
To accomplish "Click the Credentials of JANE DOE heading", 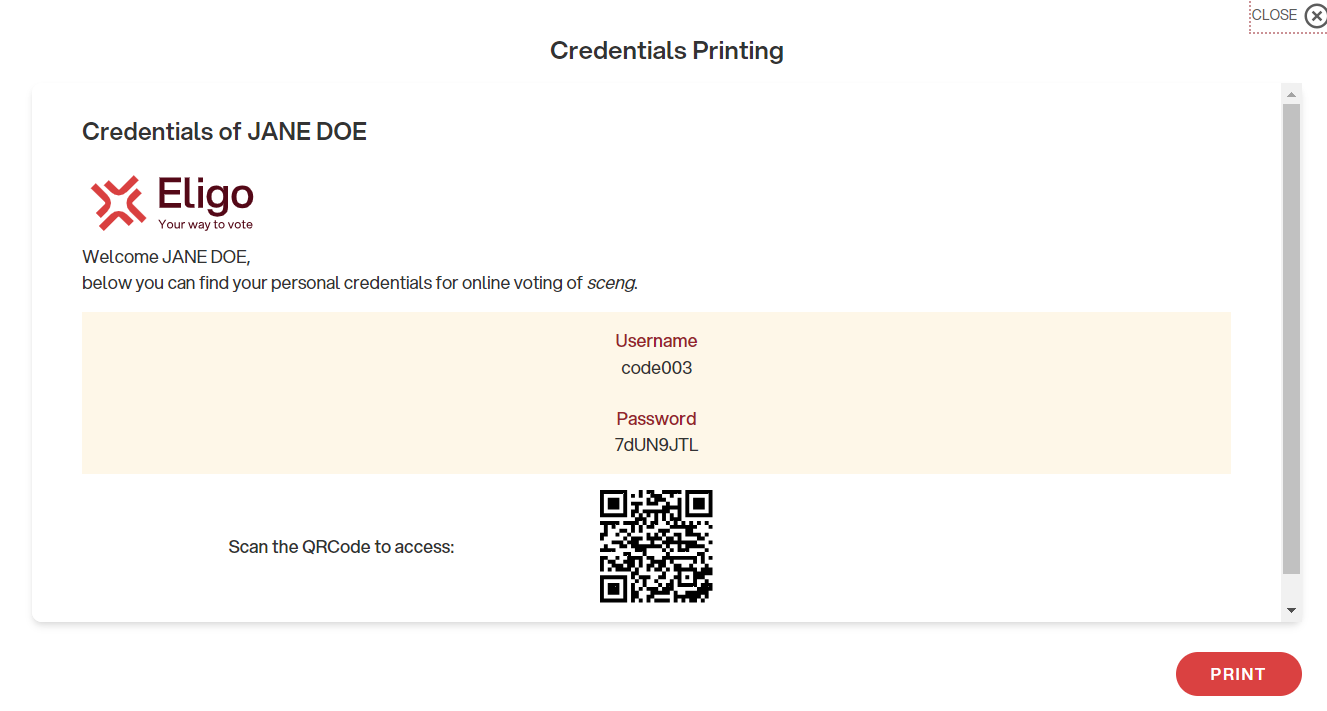I will click(224, 132).
